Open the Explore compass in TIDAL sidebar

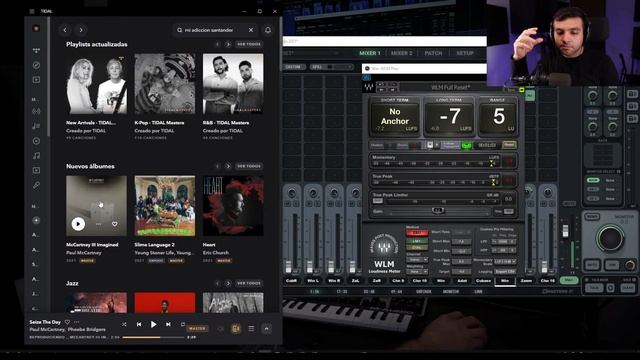(x=36, y=65)
